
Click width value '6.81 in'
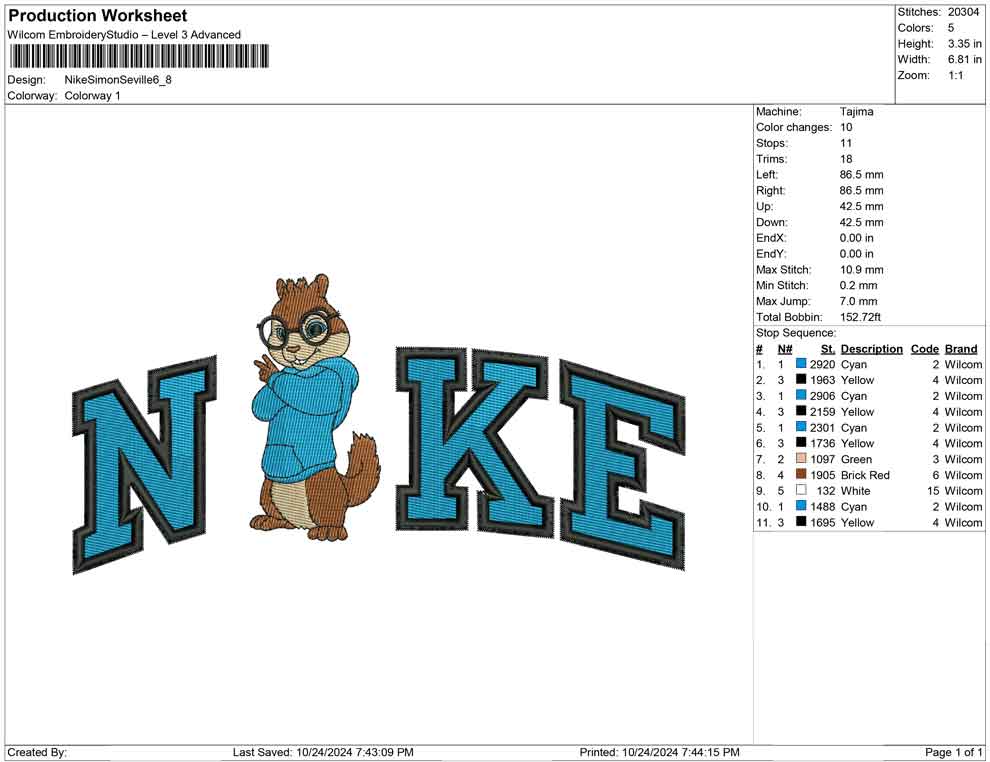click(x=965, y=59)
